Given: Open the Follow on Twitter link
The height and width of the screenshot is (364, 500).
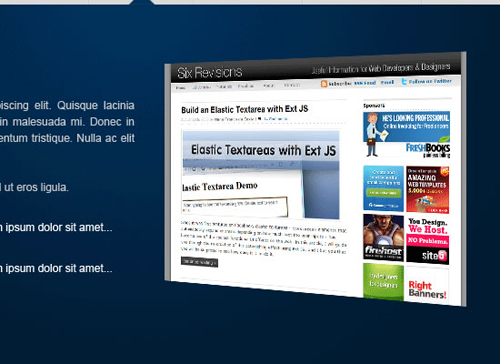Looking at the screenshot, I should tap(430, 81).
